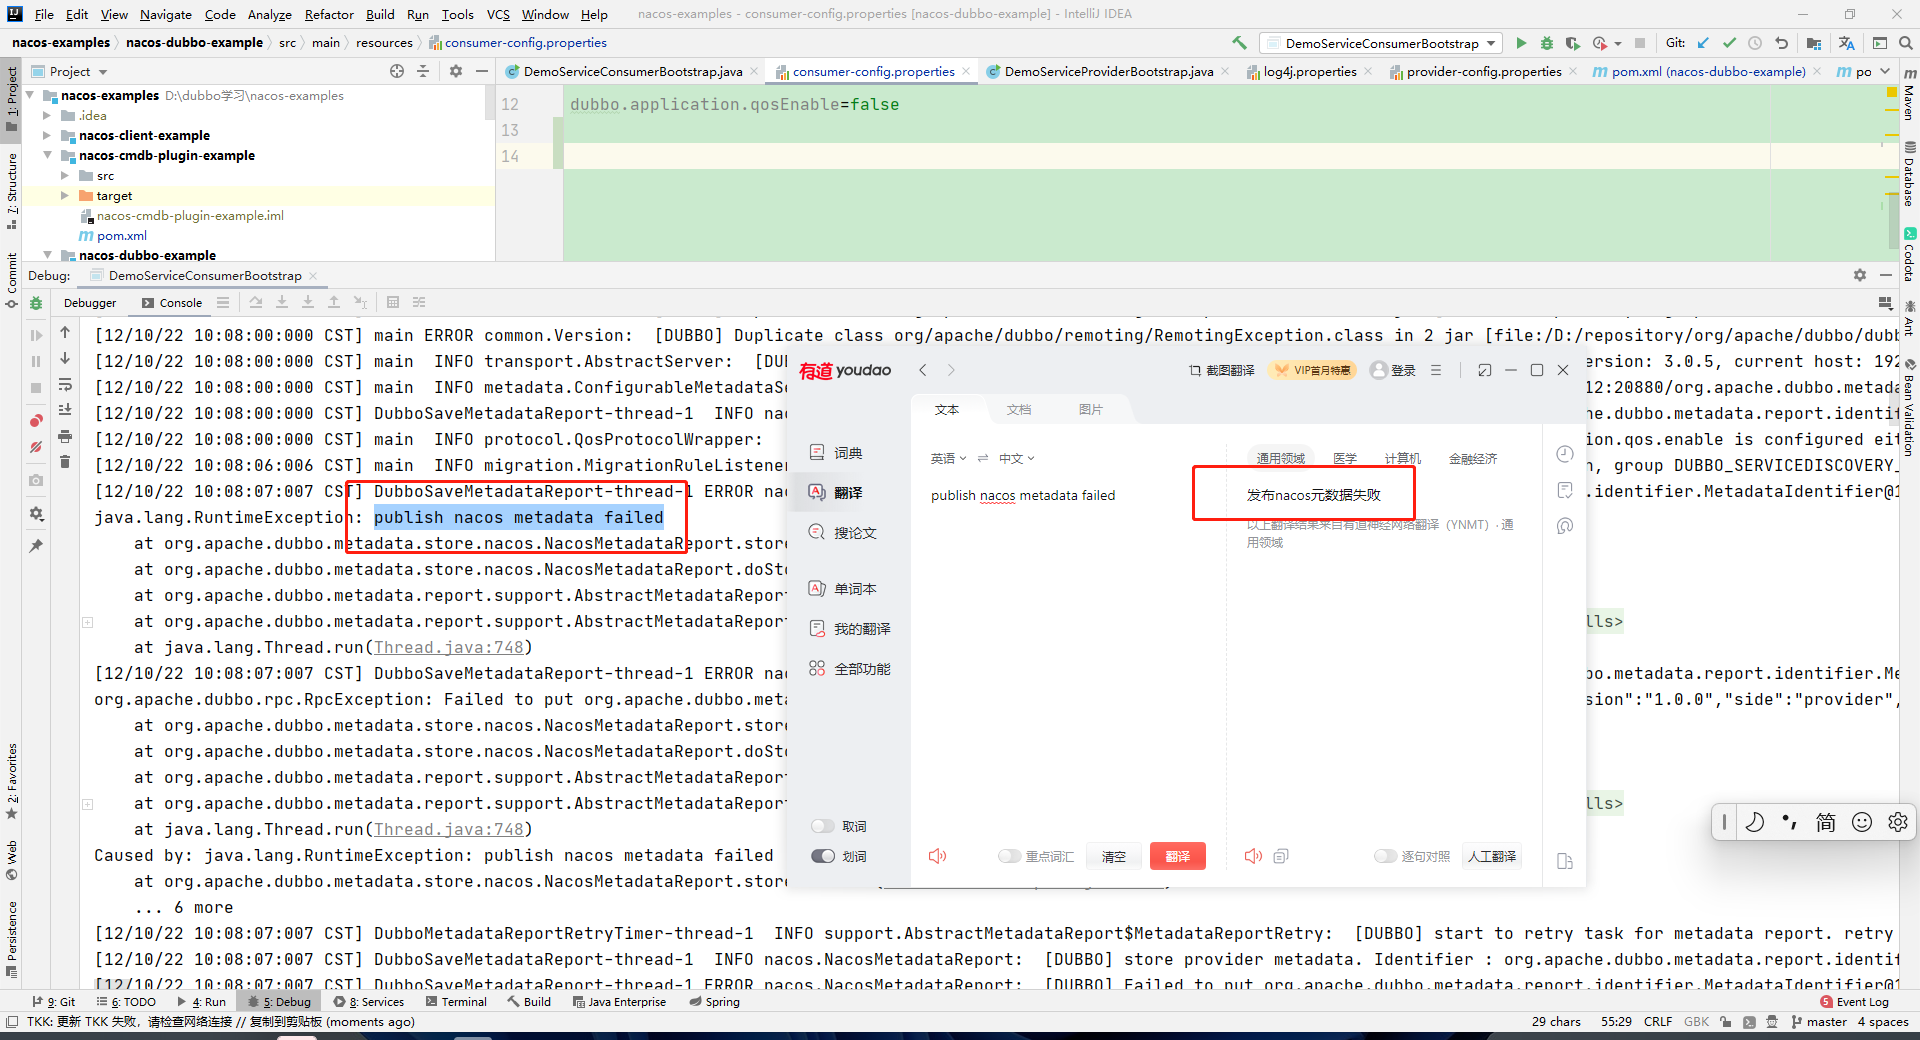1920x1040 pixels.
Task: Click CRLF line separator in status bar
Action: pos(1658,1021)
